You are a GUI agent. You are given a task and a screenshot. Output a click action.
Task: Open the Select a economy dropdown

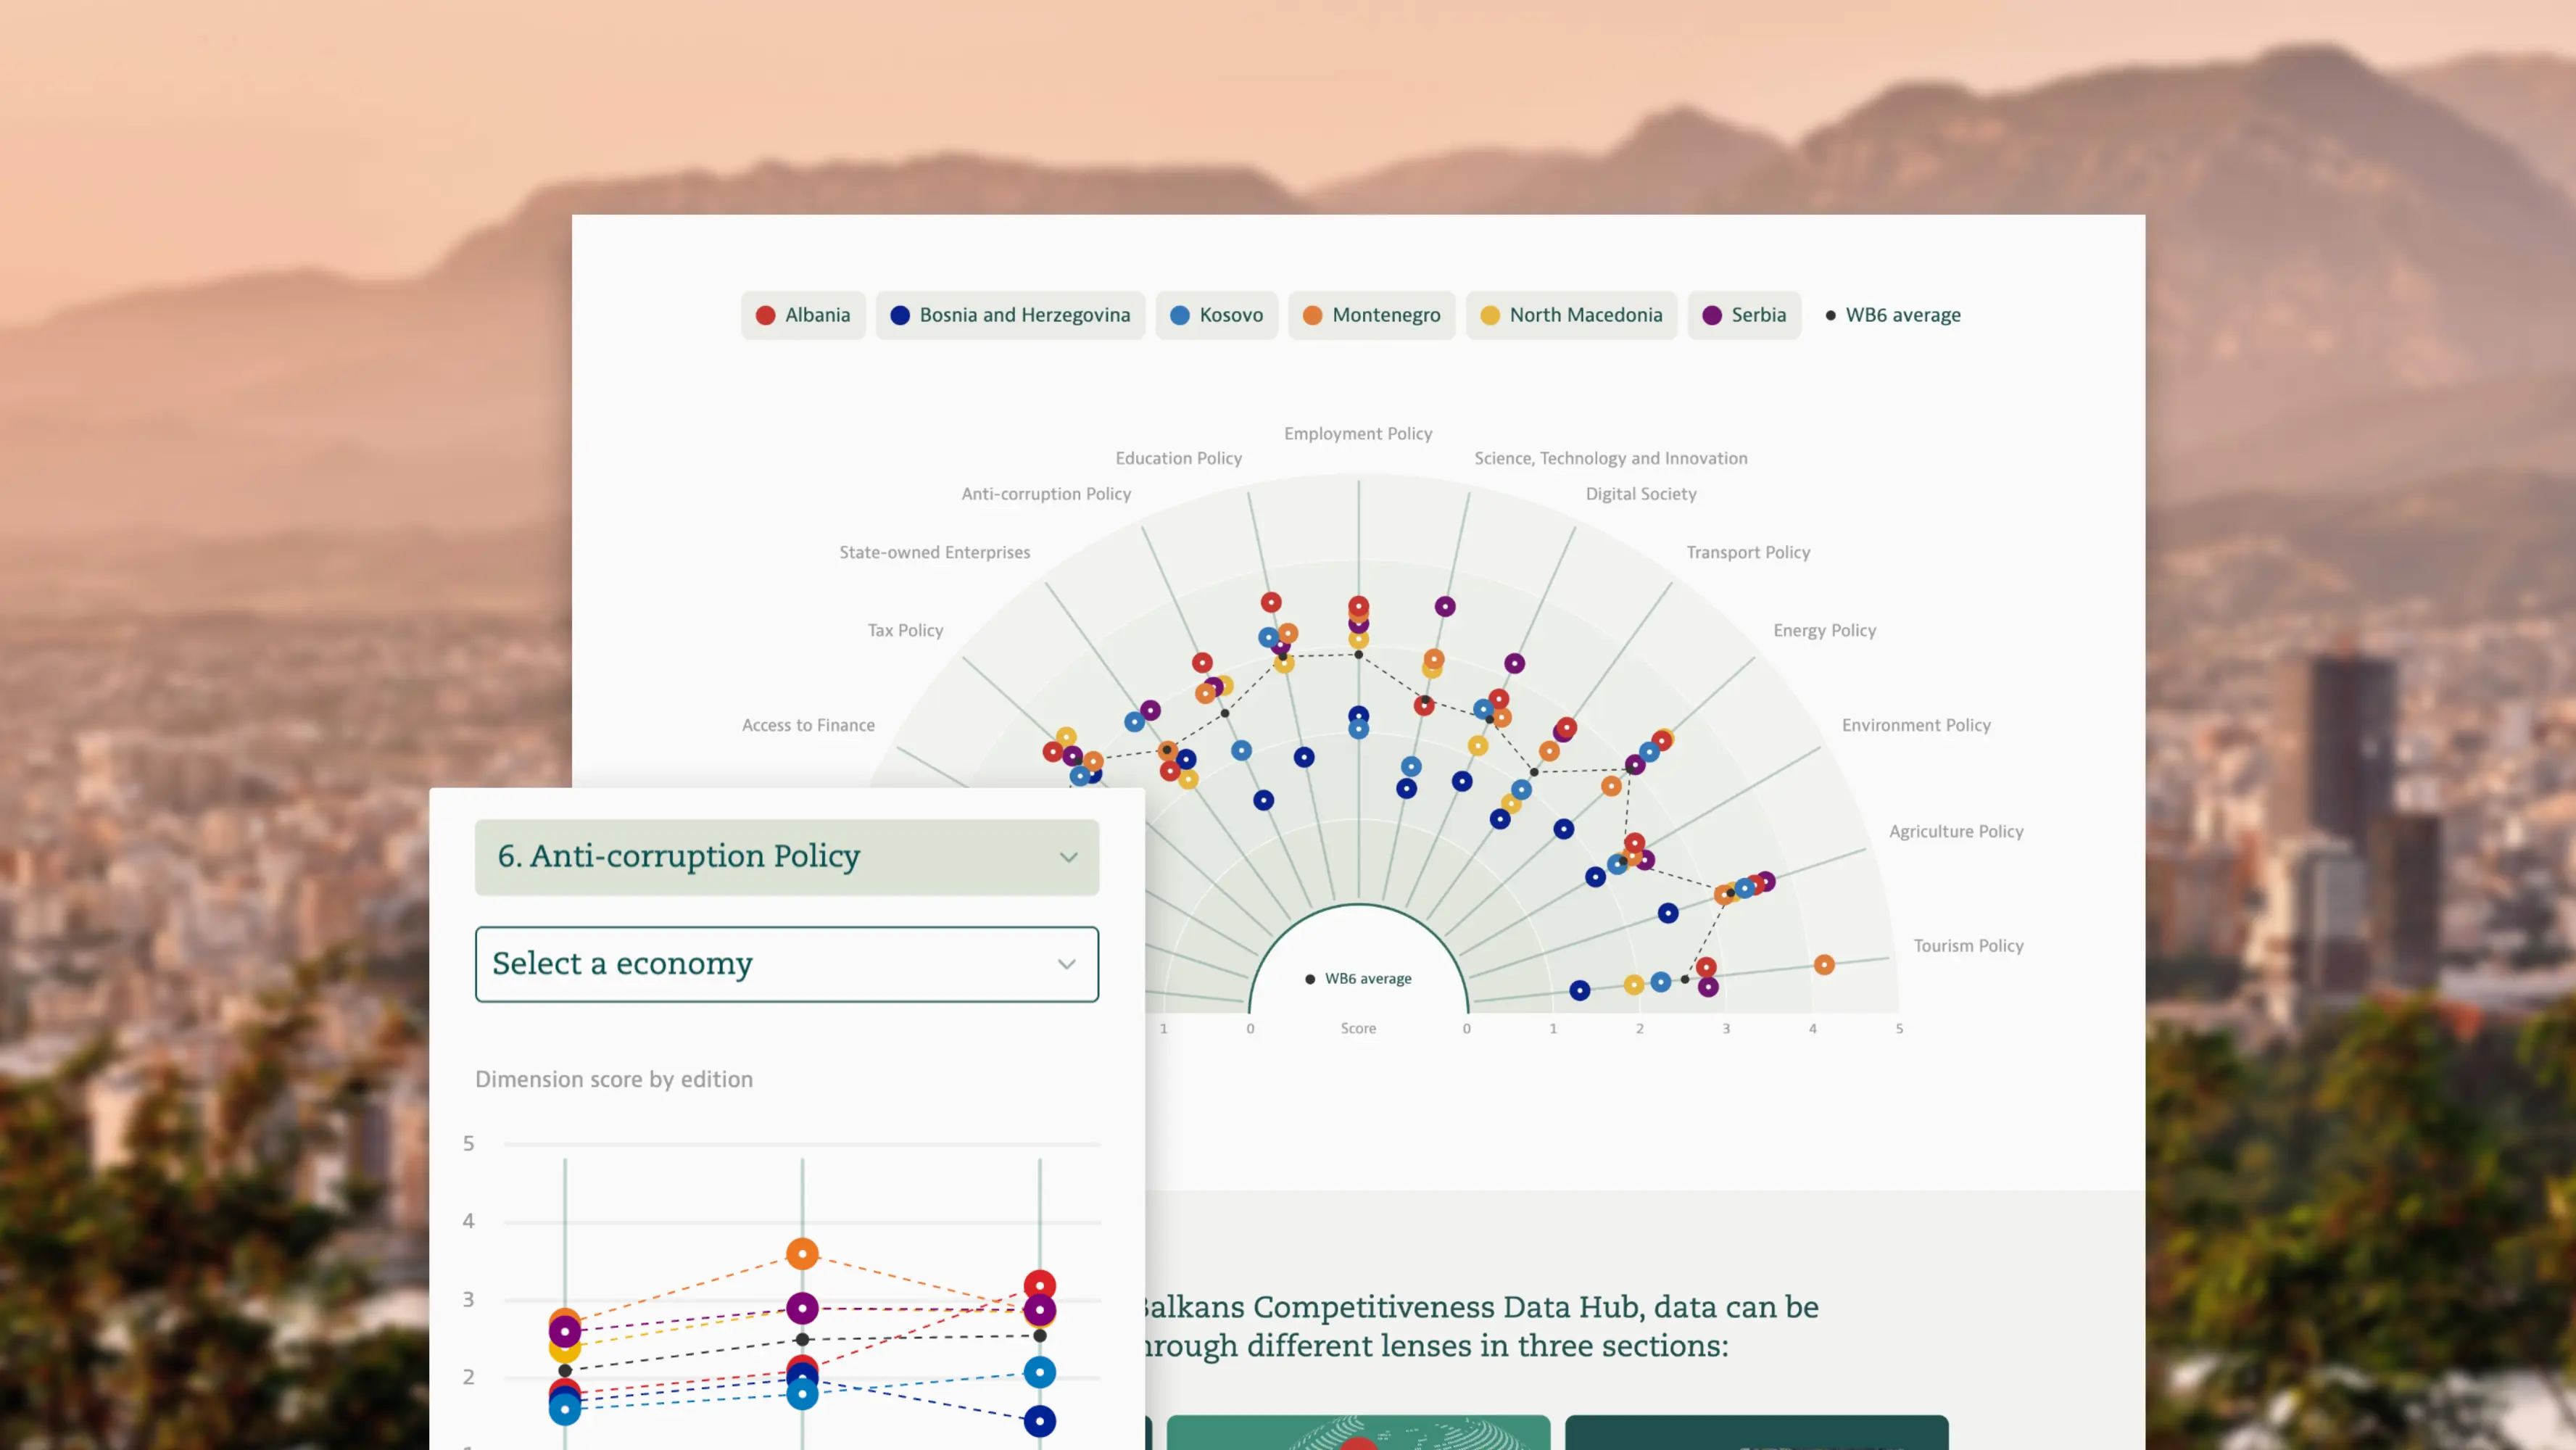coord(786,964)
